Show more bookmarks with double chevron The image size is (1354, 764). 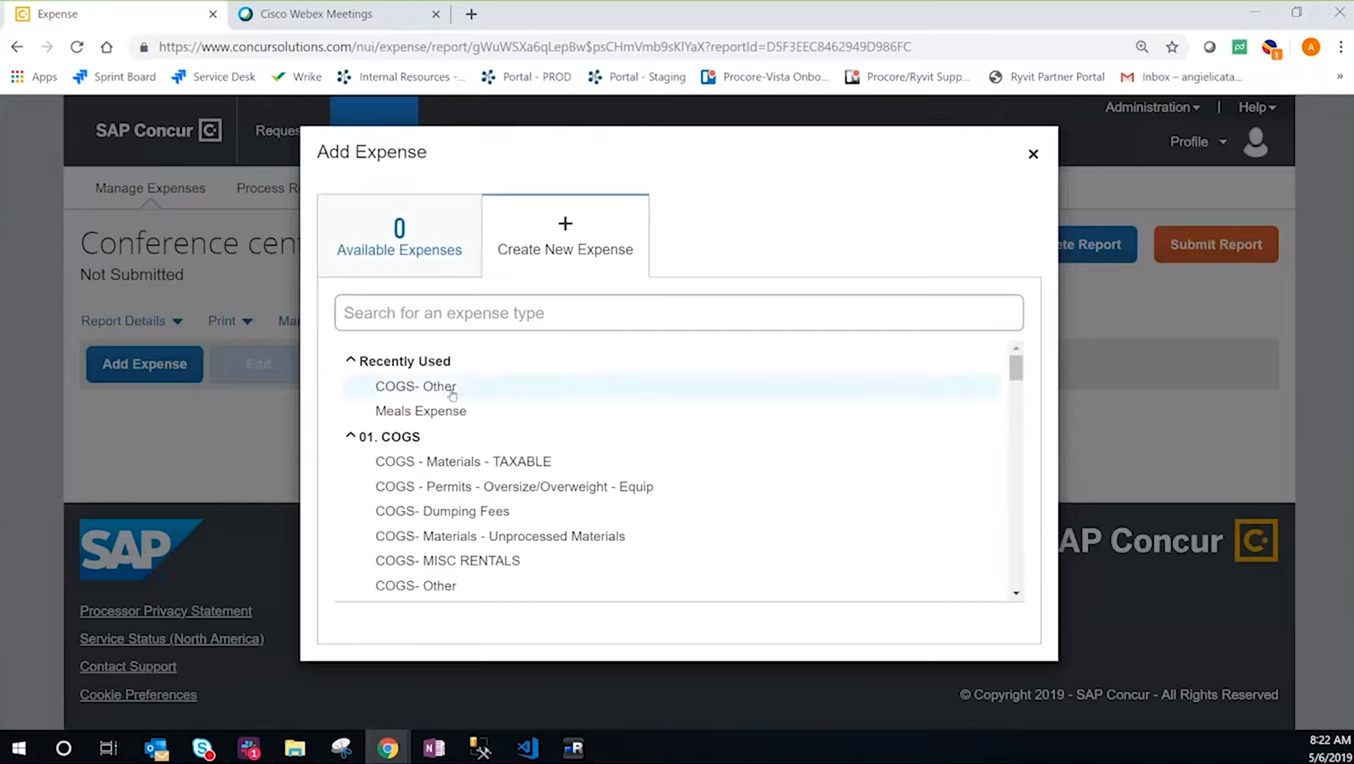click(1340, 77)
